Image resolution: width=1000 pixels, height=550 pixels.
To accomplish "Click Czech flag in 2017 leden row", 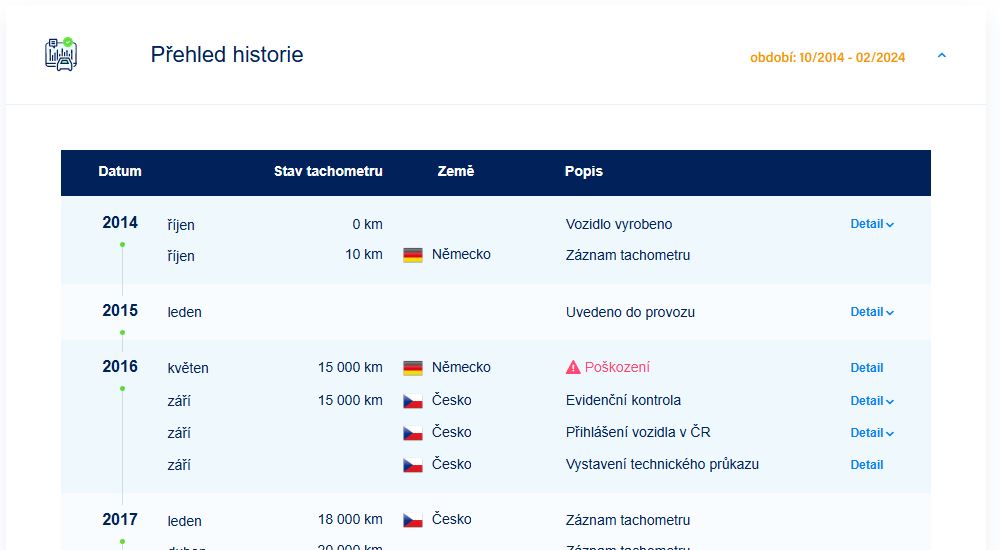I will 413,521.
